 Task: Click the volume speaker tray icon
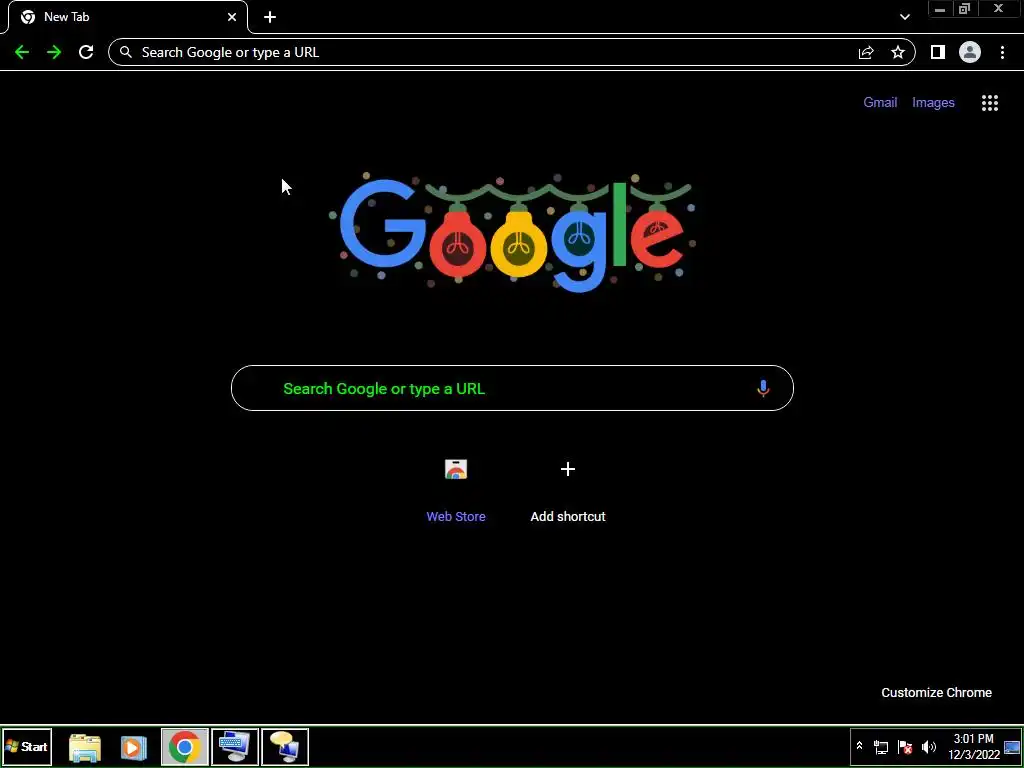click(929, 747)
